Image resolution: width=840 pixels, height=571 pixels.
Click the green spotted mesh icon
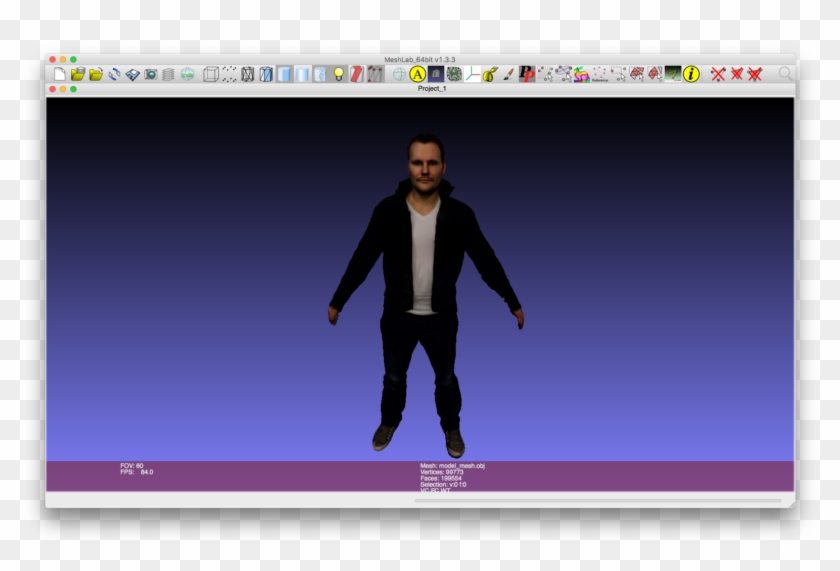pyautogui.click(x=454, y=74)
